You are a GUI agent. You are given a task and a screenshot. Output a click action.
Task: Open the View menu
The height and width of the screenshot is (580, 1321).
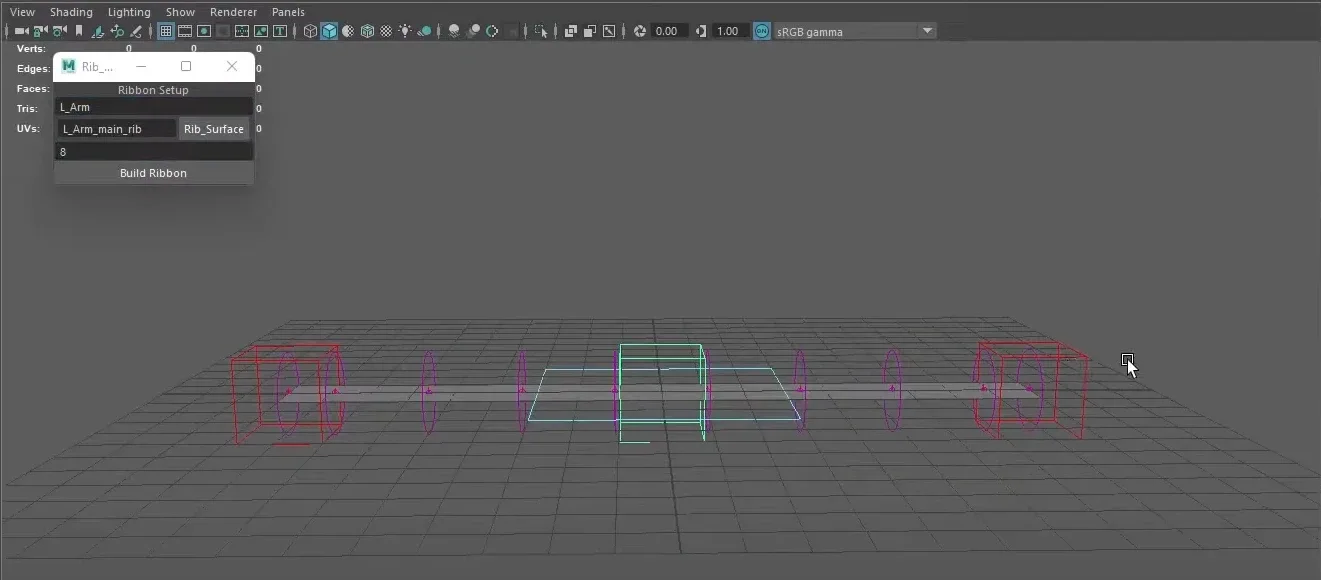point(22,12)
